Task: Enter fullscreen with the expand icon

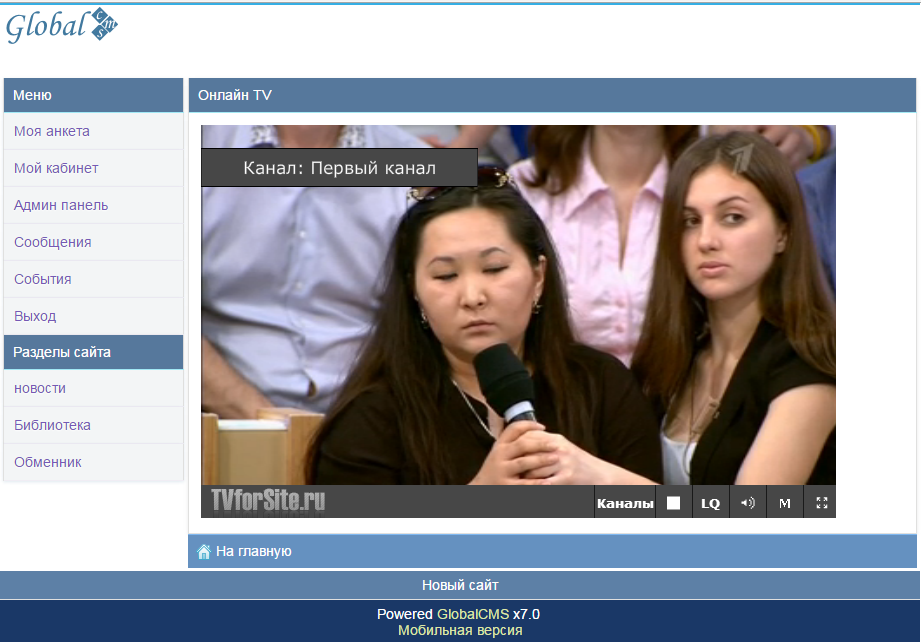Action: pos(822,503)
